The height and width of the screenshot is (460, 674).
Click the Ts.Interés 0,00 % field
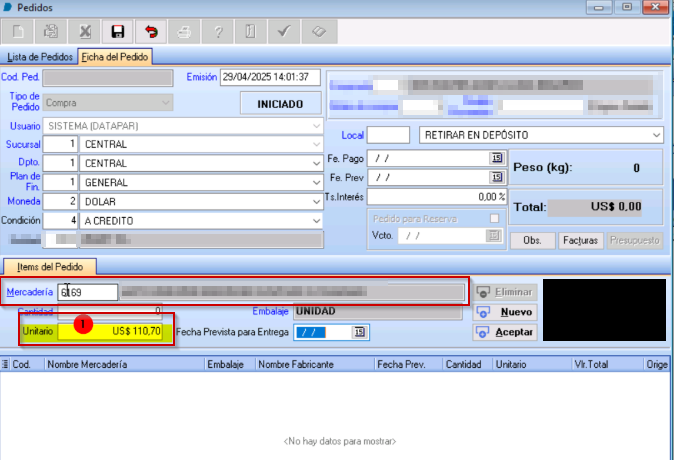click(437, 197)
